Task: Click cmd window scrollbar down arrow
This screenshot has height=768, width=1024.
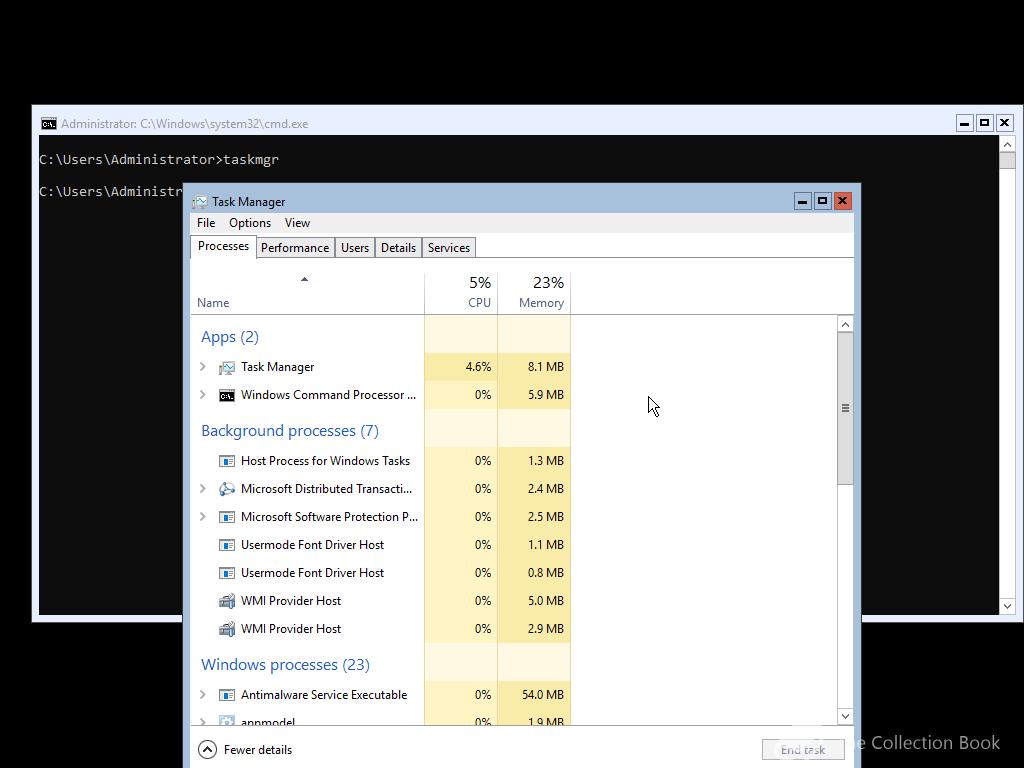Action: pos(1007,607)
